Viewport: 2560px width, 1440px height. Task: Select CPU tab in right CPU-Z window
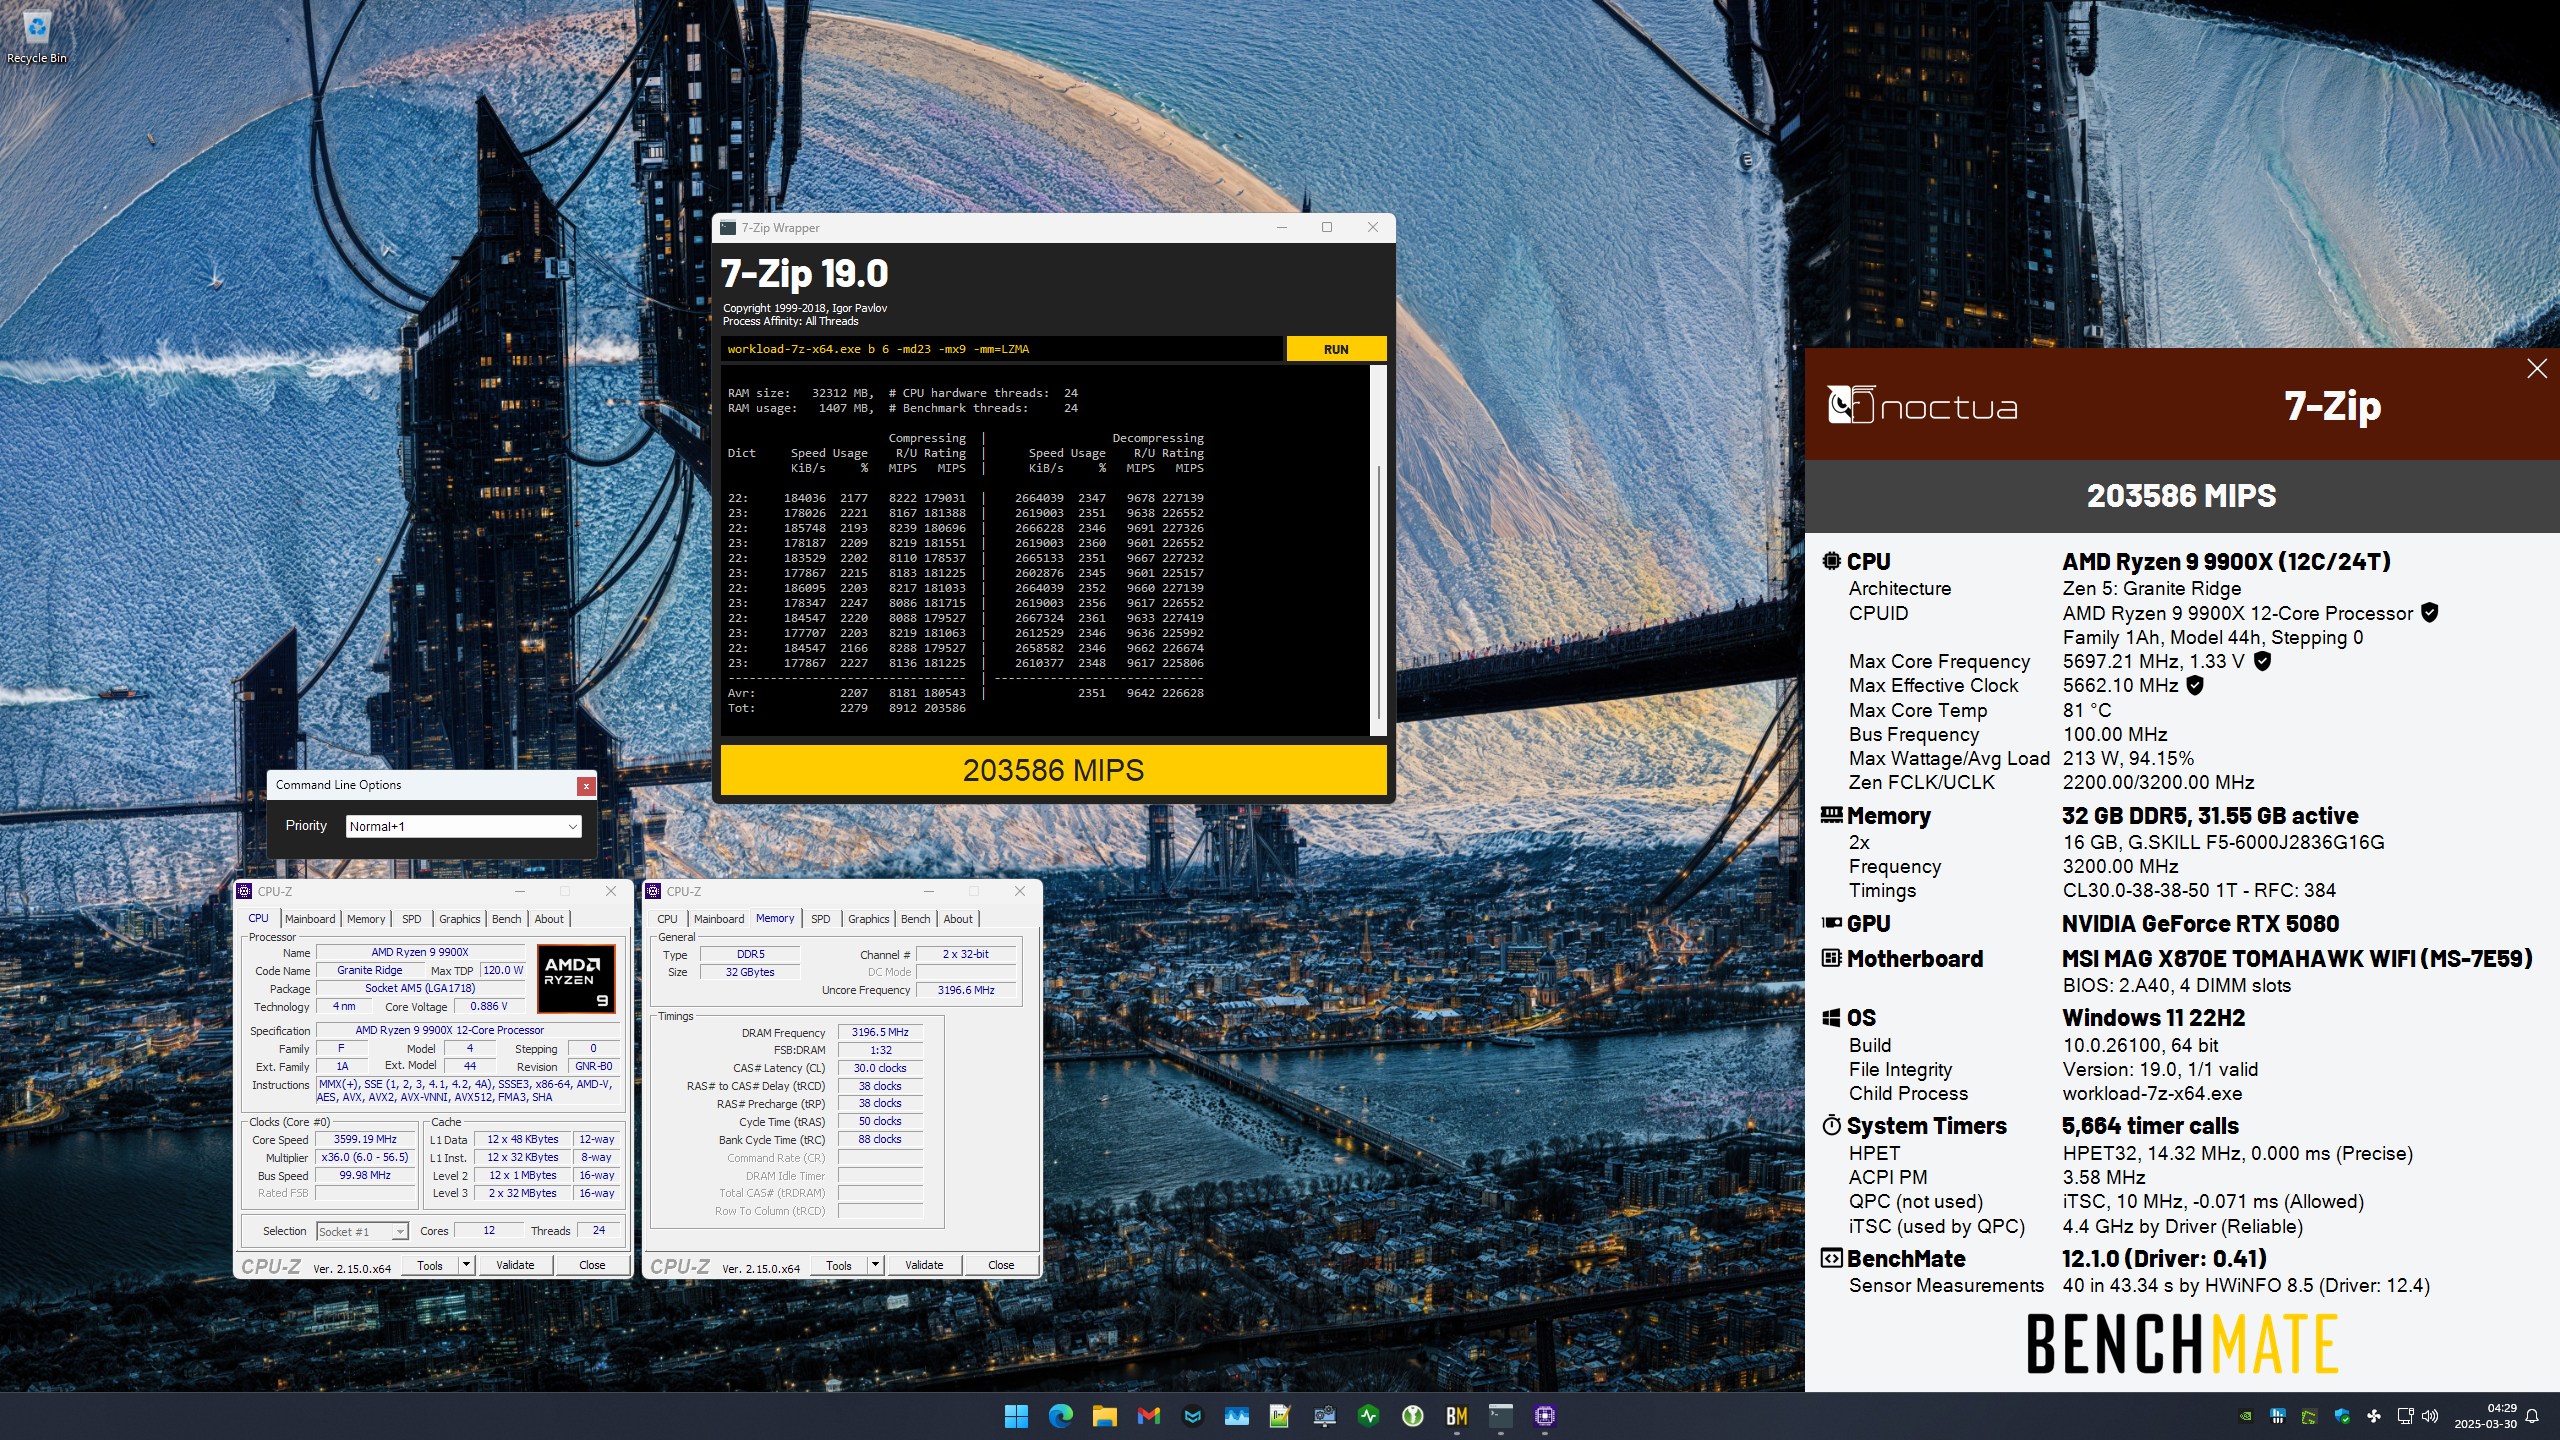click(667, 919)
